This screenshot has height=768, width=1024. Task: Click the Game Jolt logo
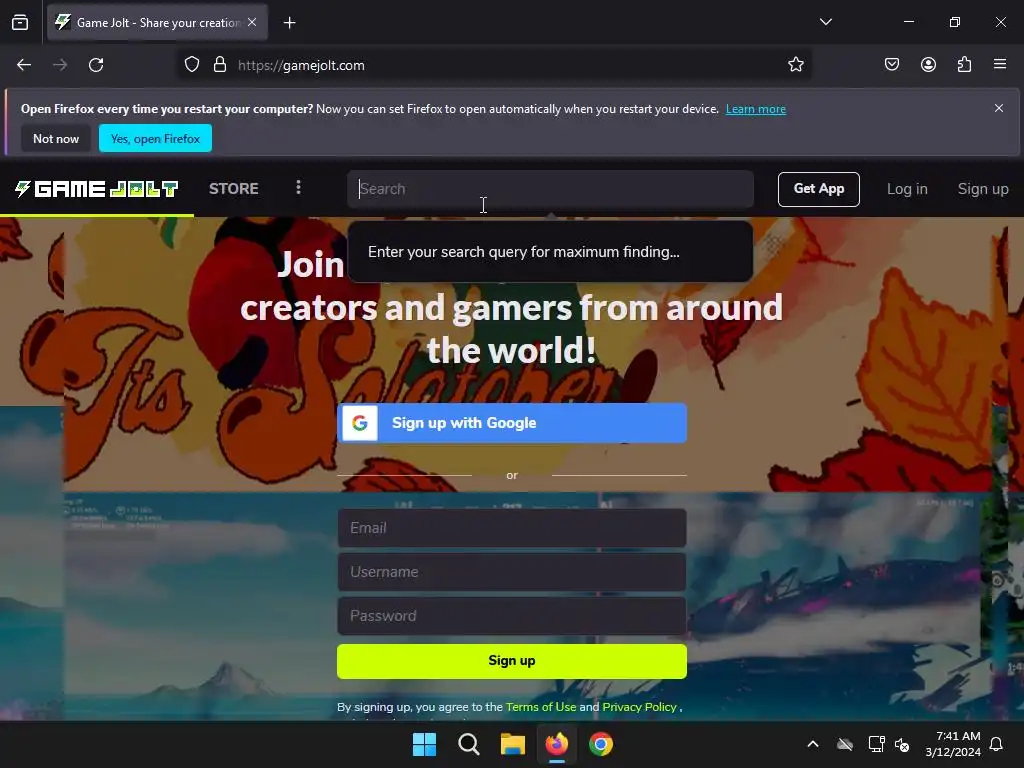tap(97, 189)
